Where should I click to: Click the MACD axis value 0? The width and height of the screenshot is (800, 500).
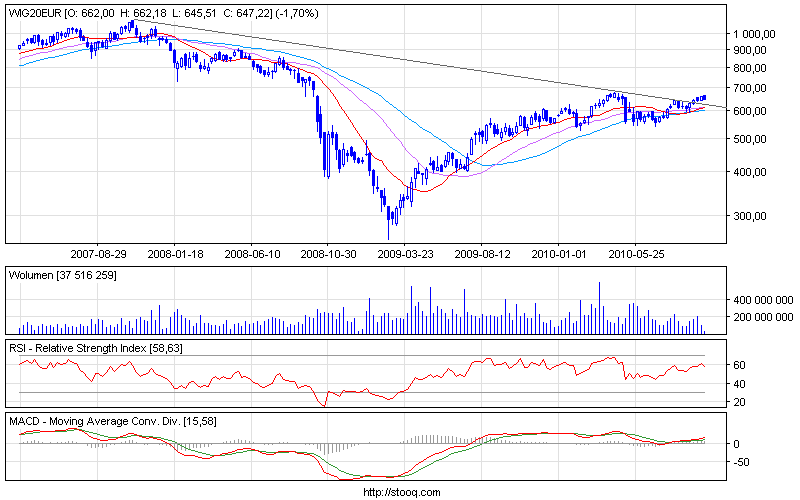[736, 444]
